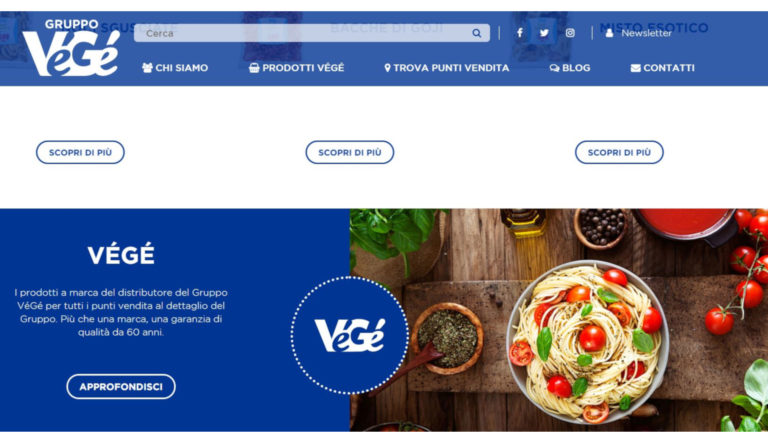Click the chat bubble icon beside Blog
Image resolution: width=768 pixels, height=432 pixels.
(554, 68)
